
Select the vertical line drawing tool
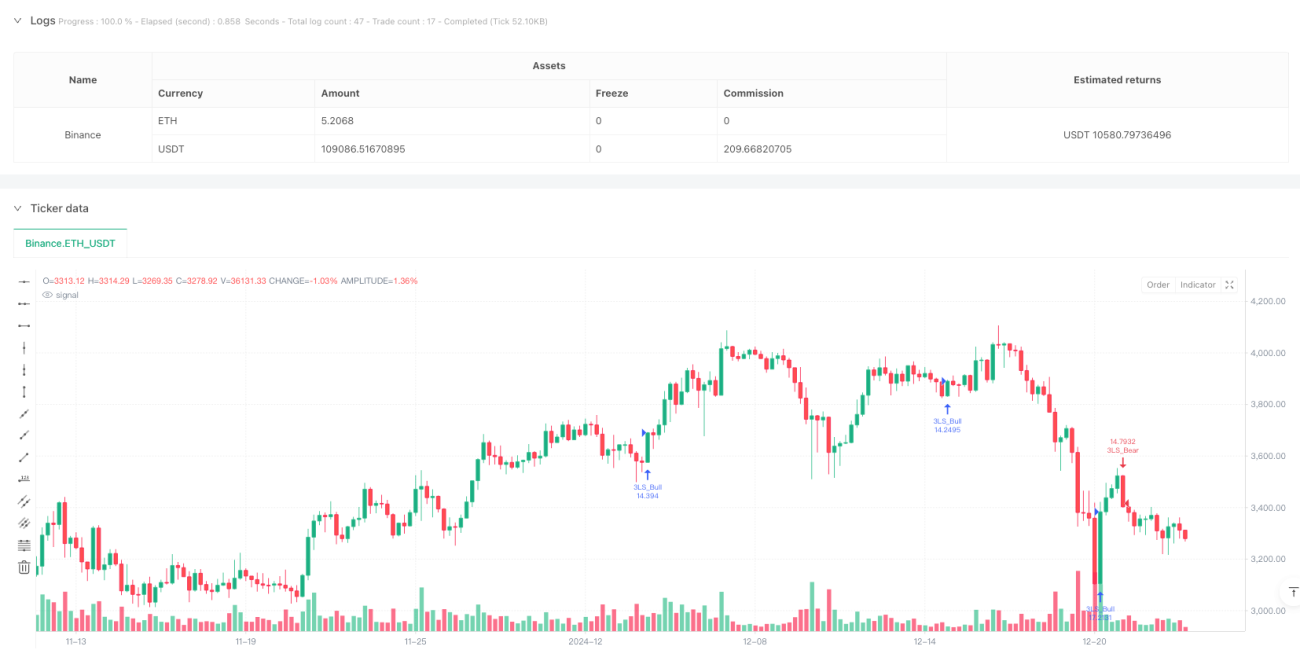pyautogui.click(x=24, y=348)
